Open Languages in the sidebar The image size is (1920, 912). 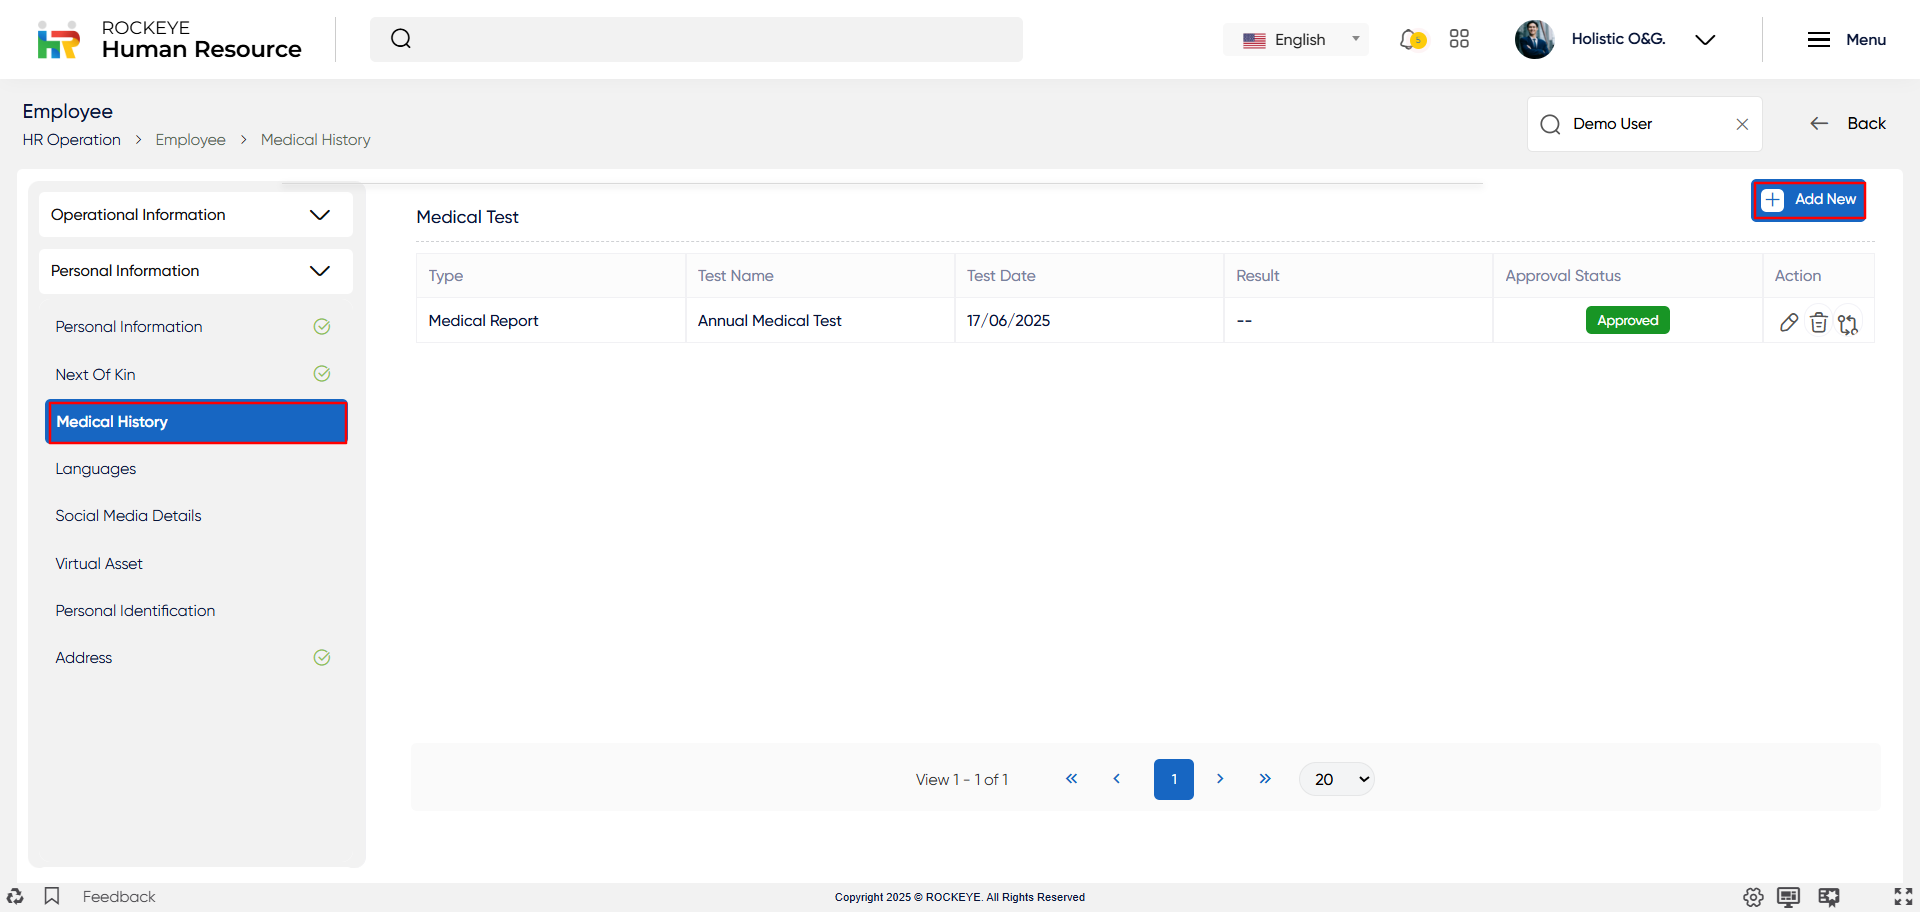click(x=95, y=469)
